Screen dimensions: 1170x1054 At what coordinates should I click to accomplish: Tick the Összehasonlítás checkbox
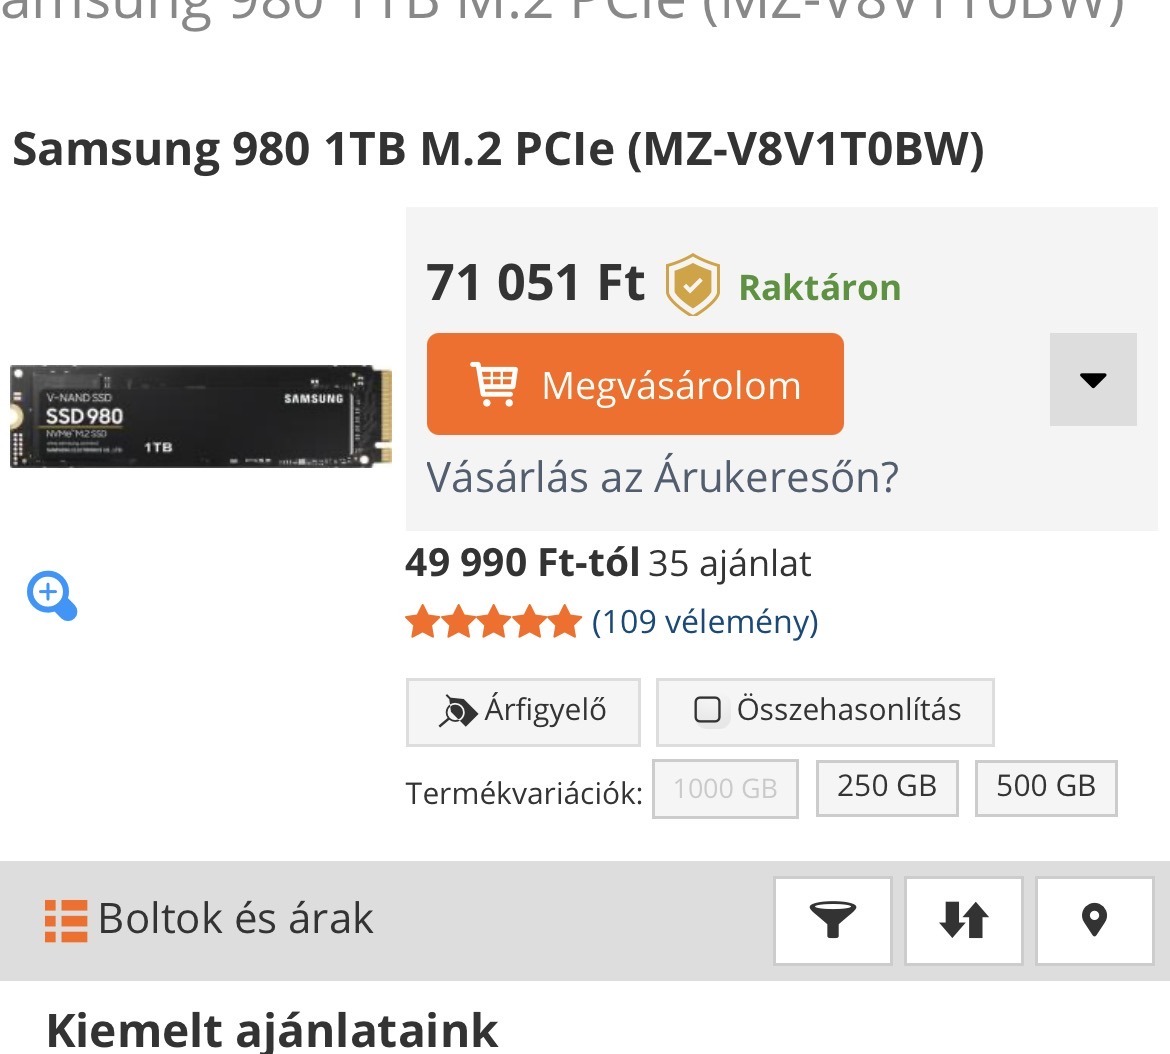click(x=707, y=709)
